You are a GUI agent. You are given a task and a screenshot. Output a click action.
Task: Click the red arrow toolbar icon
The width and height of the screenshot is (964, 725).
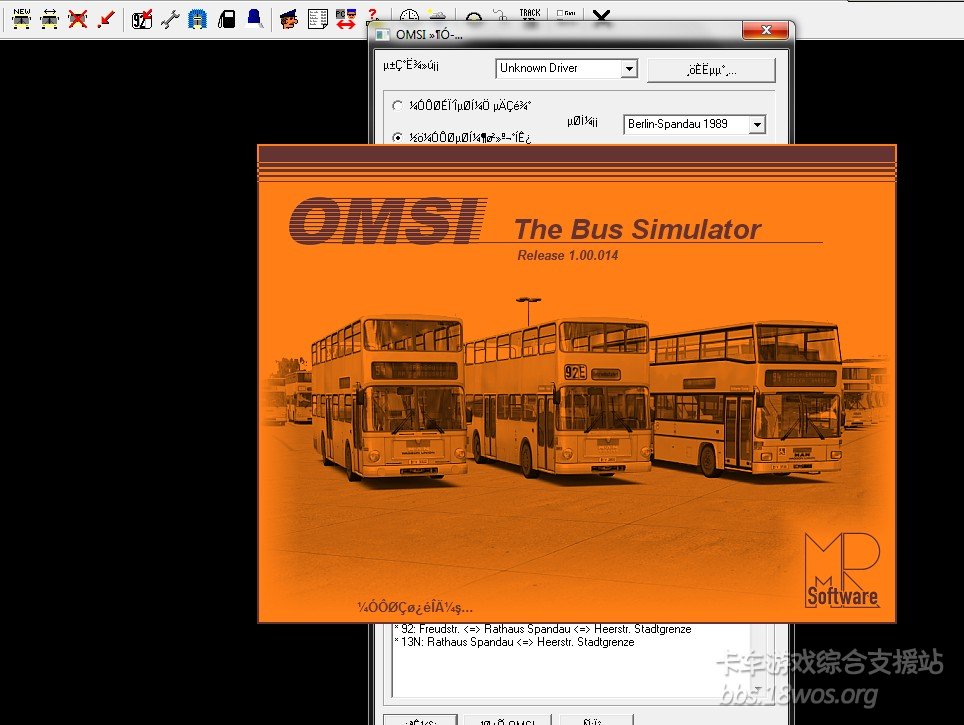105,17
